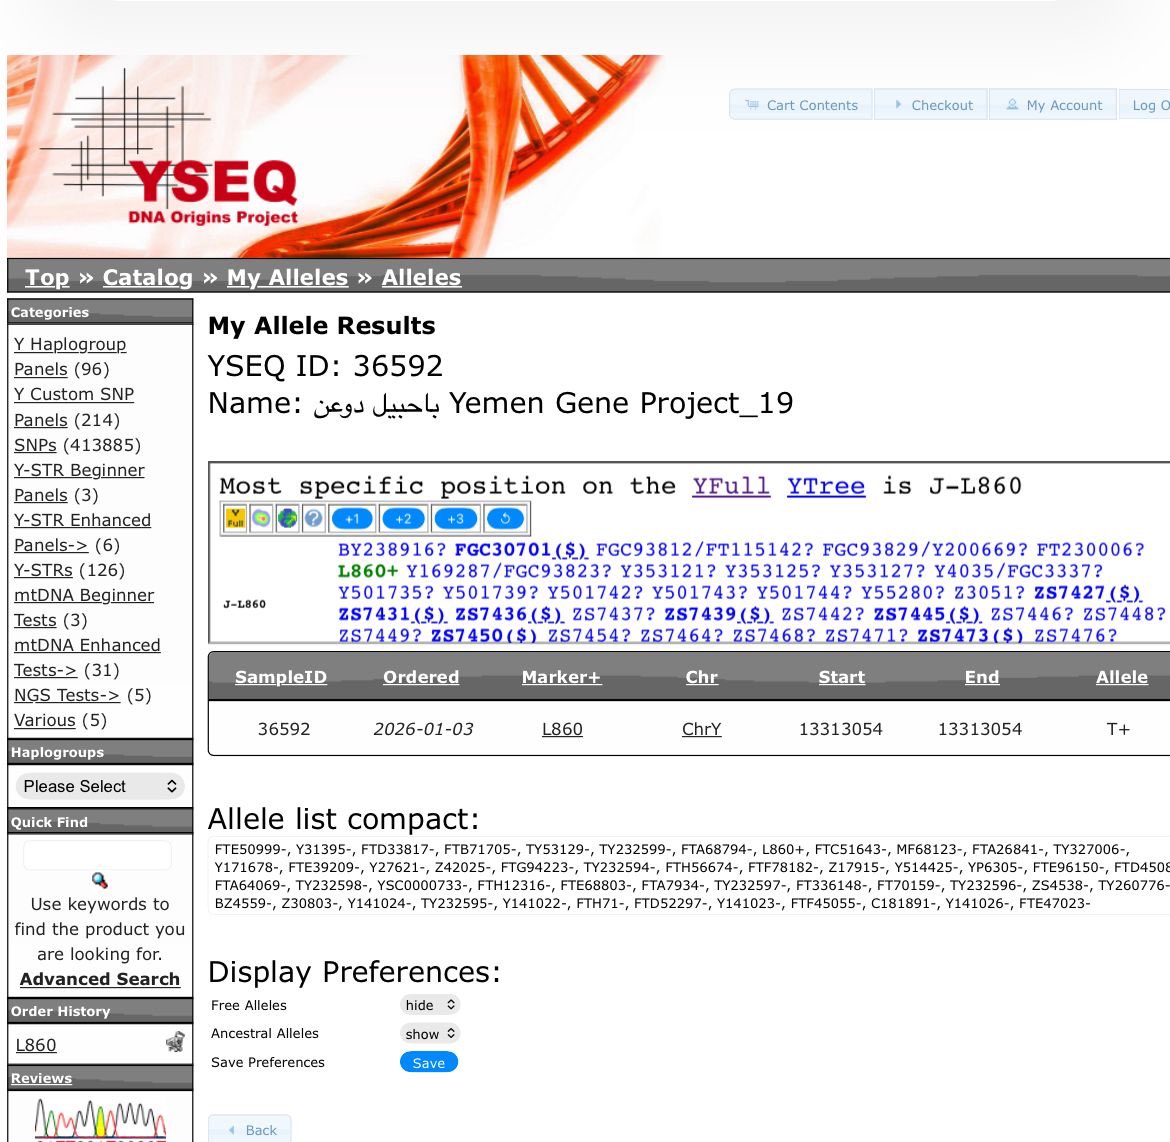Click the FGC30701($) SNP link
The height and width of the screenshot is (1142, 1170).
coord(521,549)
